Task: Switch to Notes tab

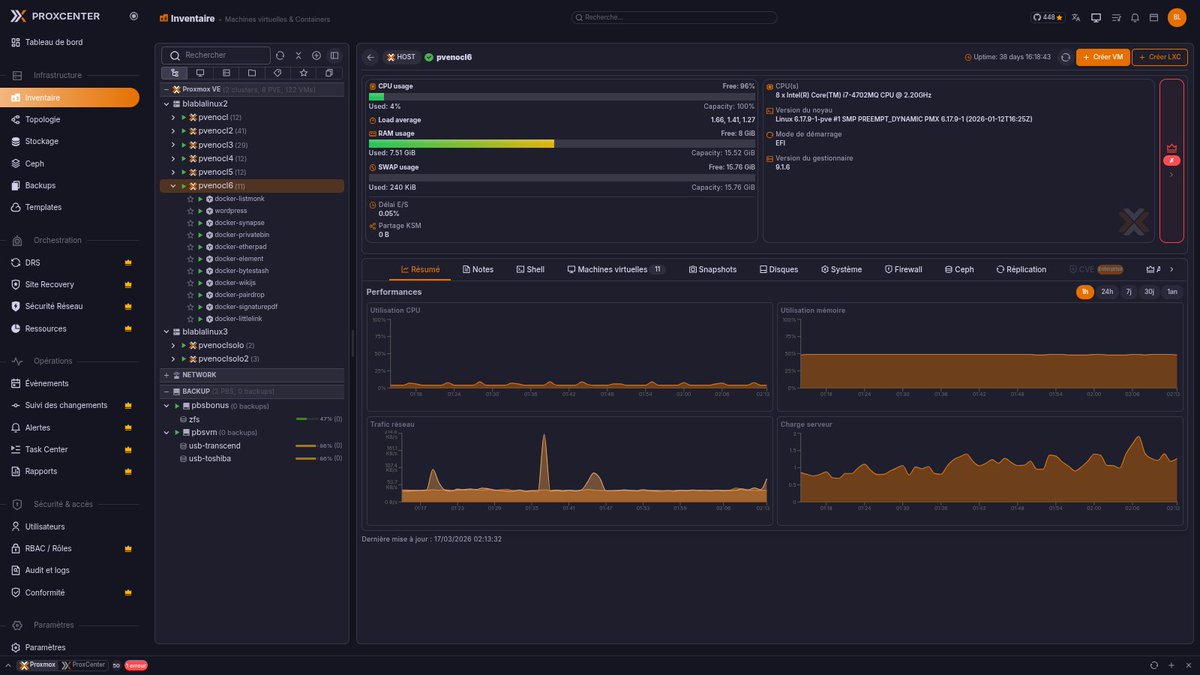Action: 478,269
